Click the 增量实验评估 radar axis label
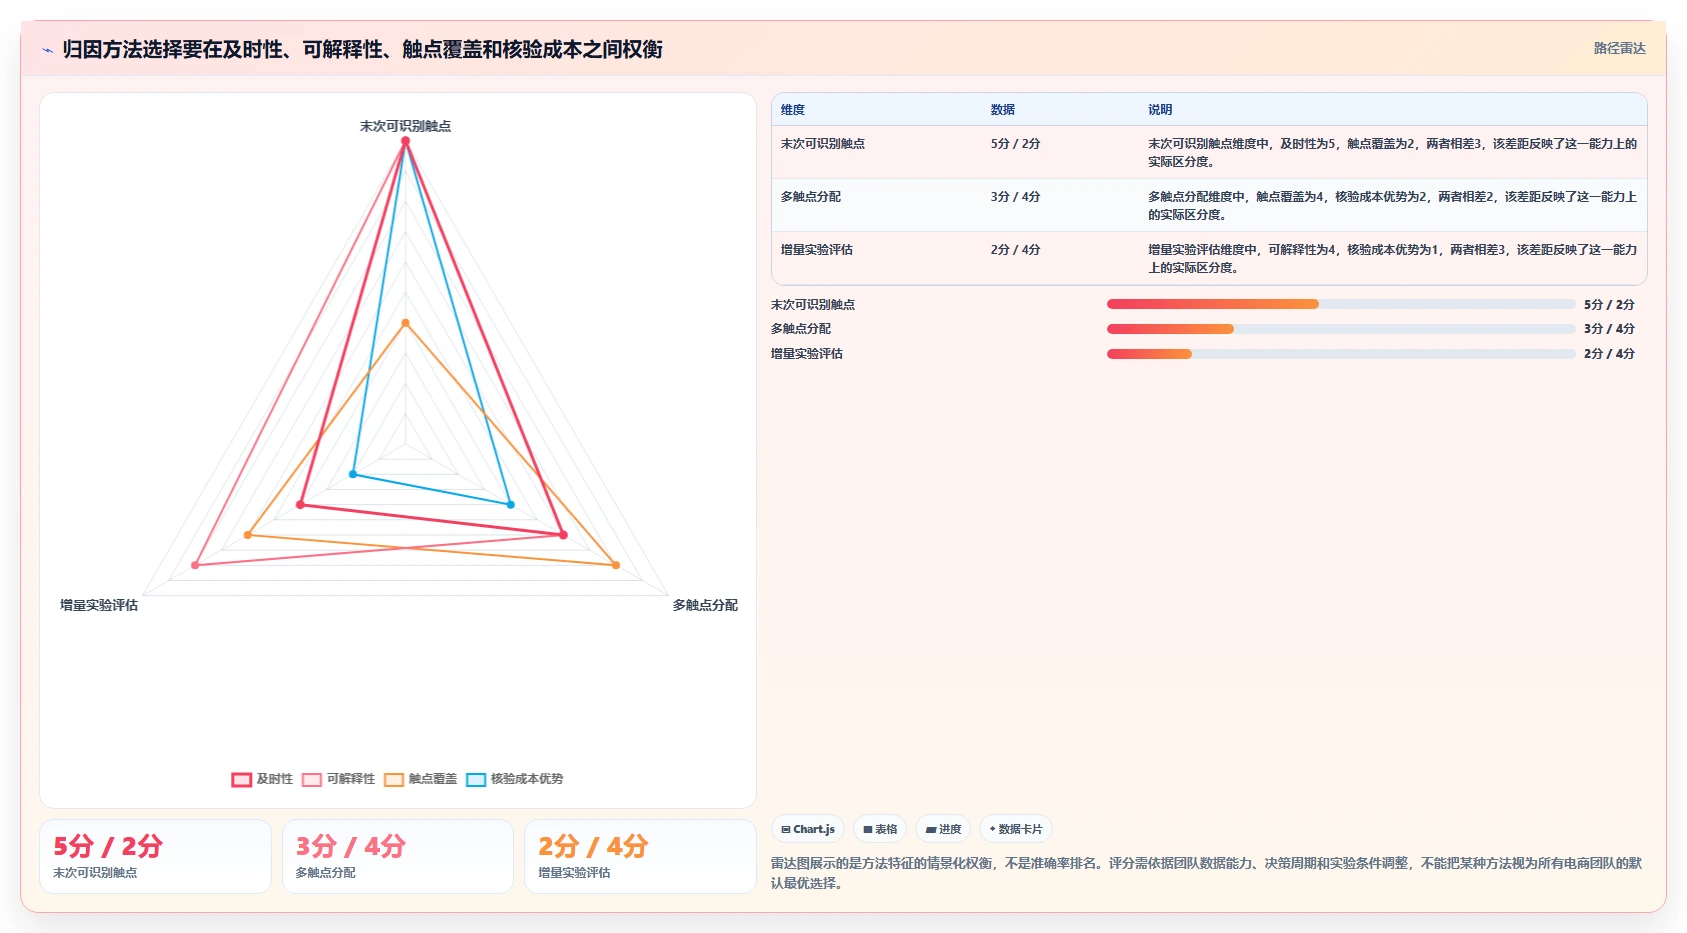1687x933 pixels. pos(99,605)
